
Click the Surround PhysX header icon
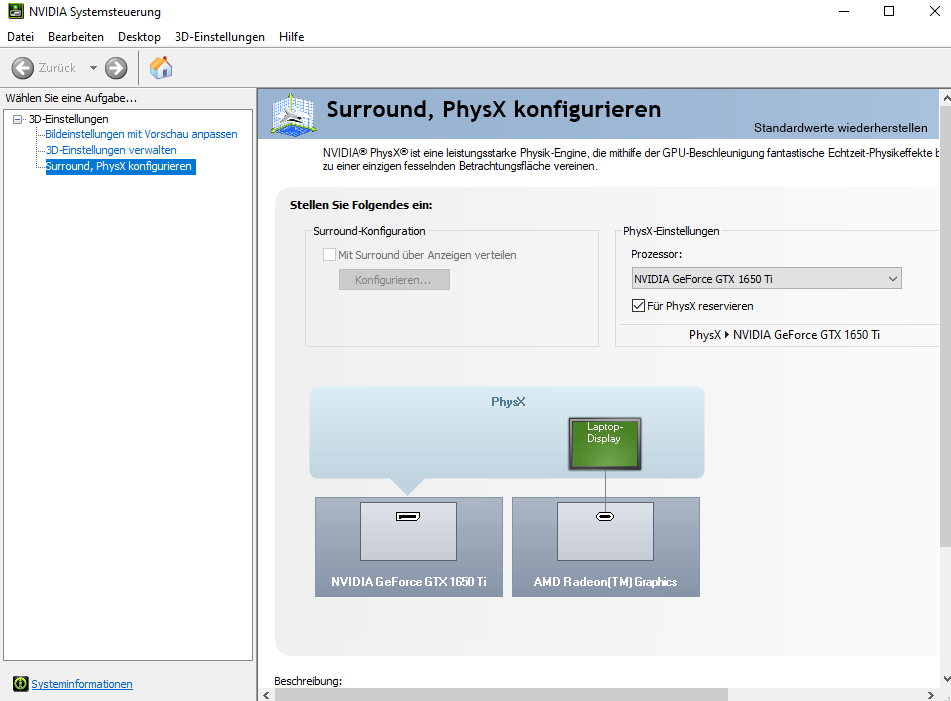point(294,113)
